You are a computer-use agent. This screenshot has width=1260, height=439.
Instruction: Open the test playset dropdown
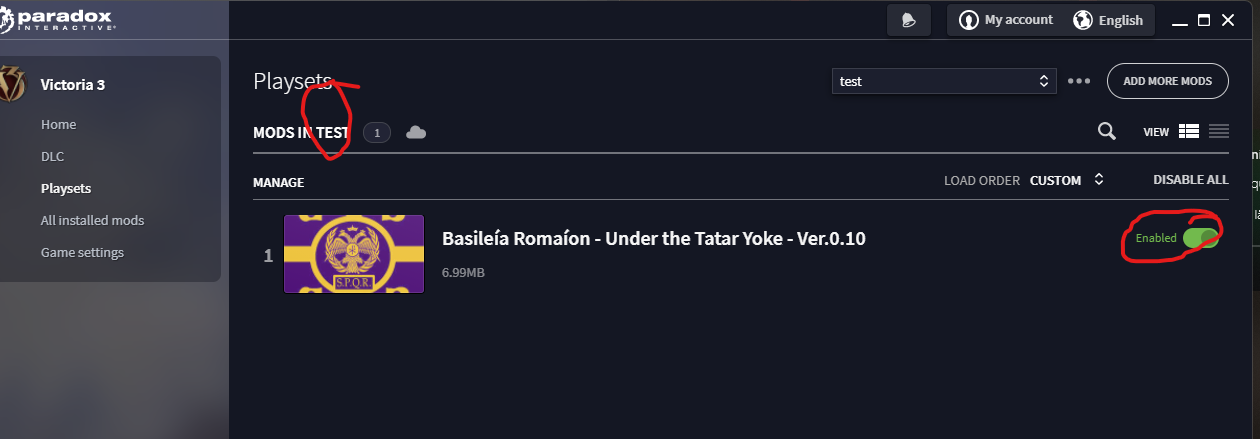(x=944, y=81)
